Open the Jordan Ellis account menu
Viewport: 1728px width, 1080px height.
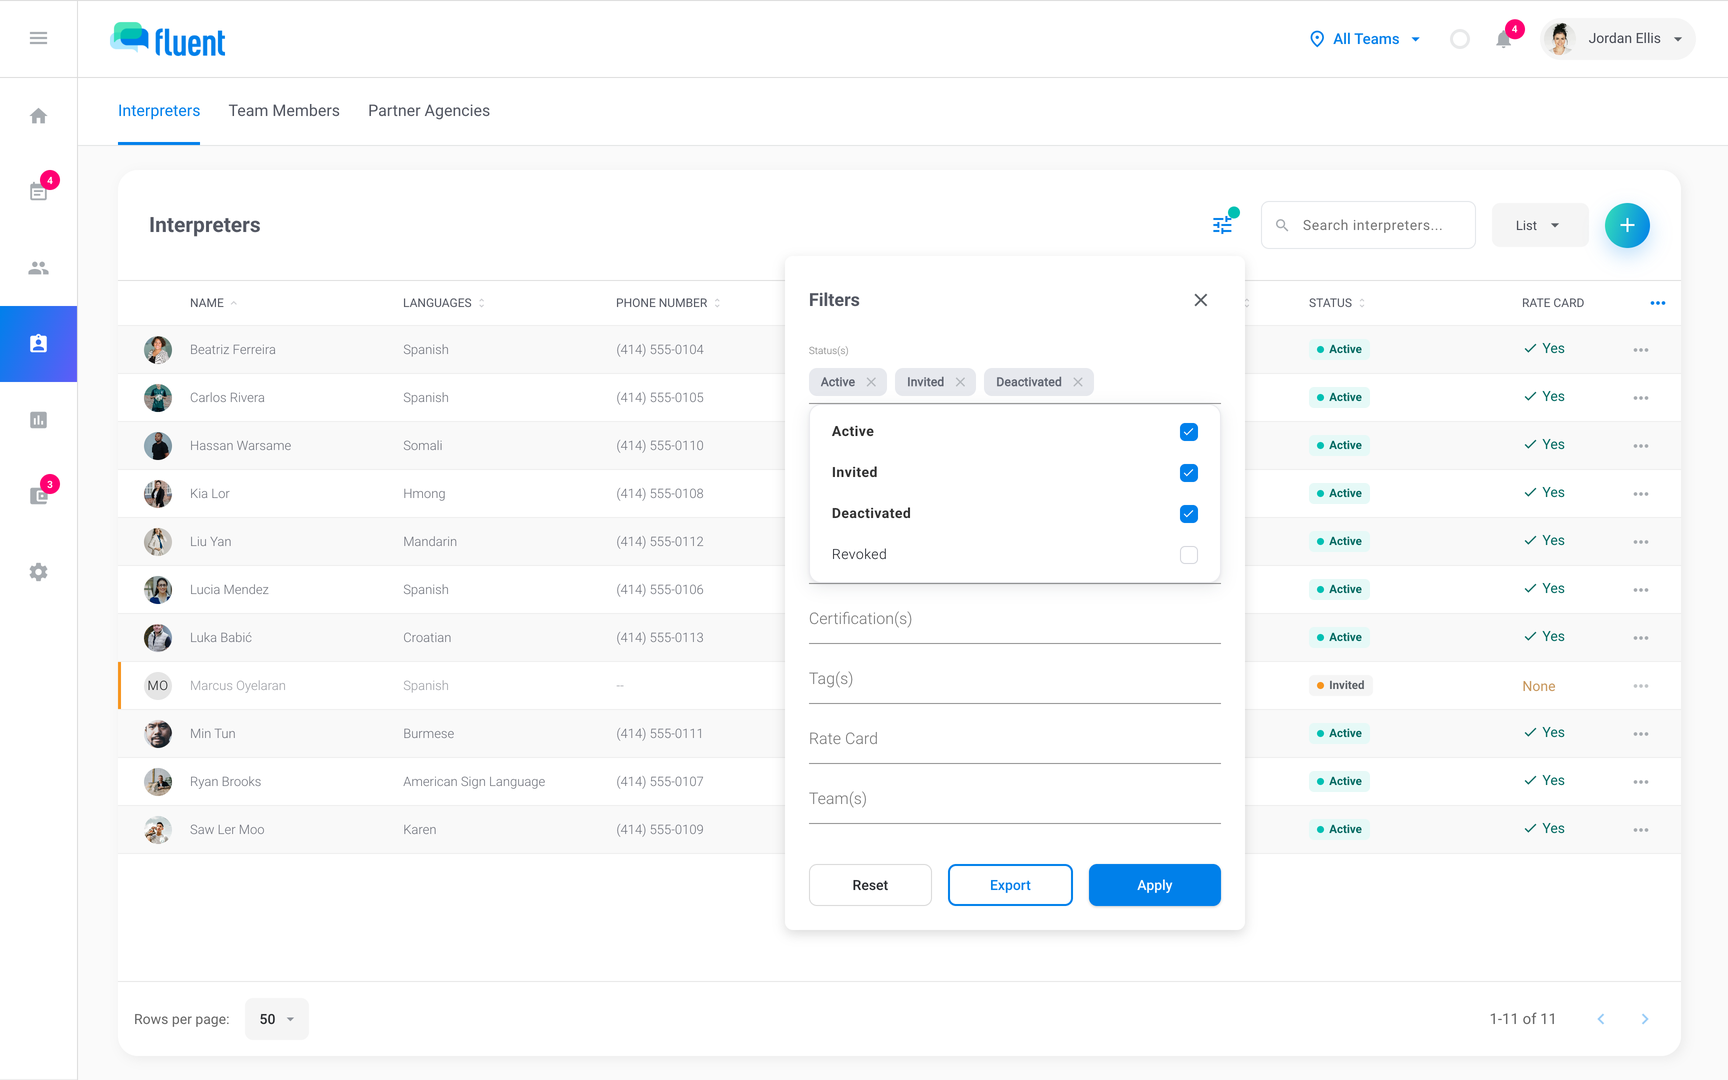1617,39
